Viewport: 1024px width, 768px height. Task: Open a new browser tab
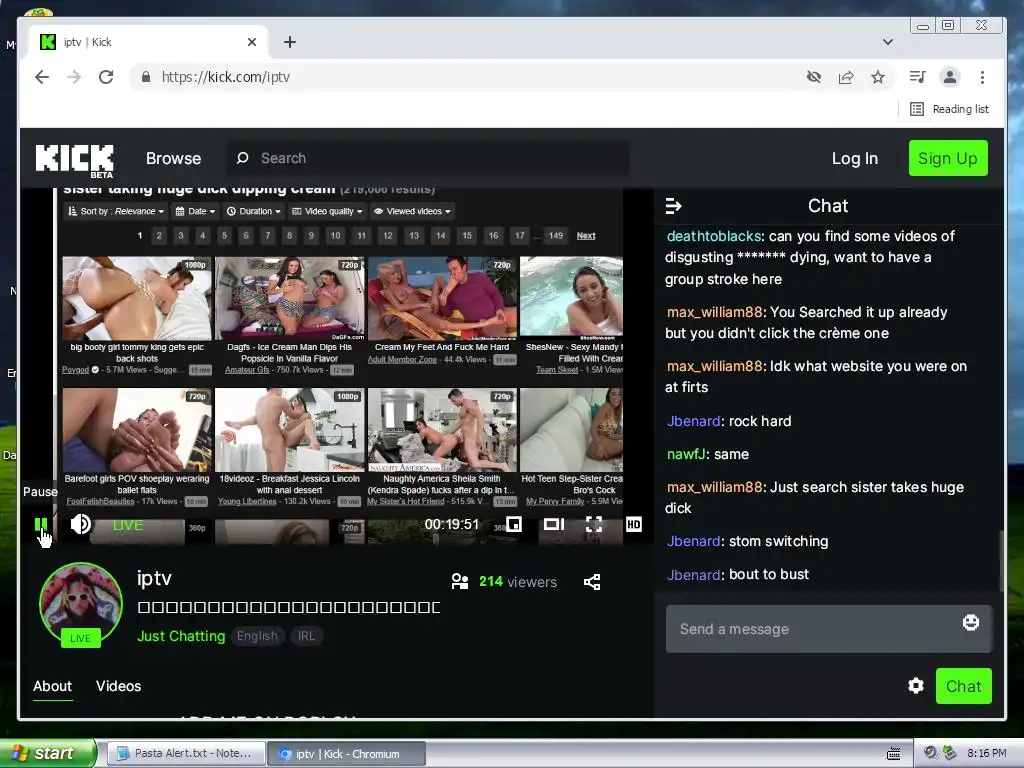coord(290,42)
